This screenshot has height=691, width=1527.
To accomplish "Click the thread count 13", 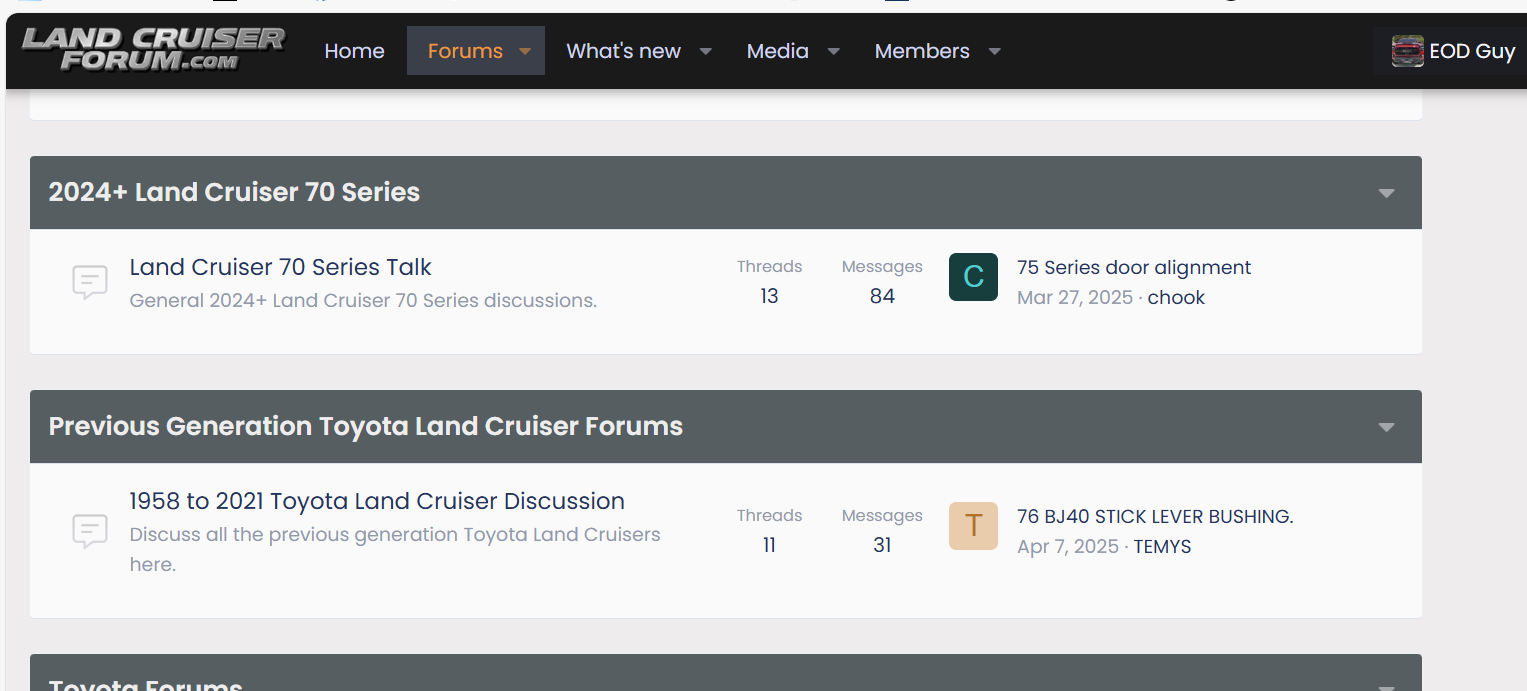I will tap(769, 296).
